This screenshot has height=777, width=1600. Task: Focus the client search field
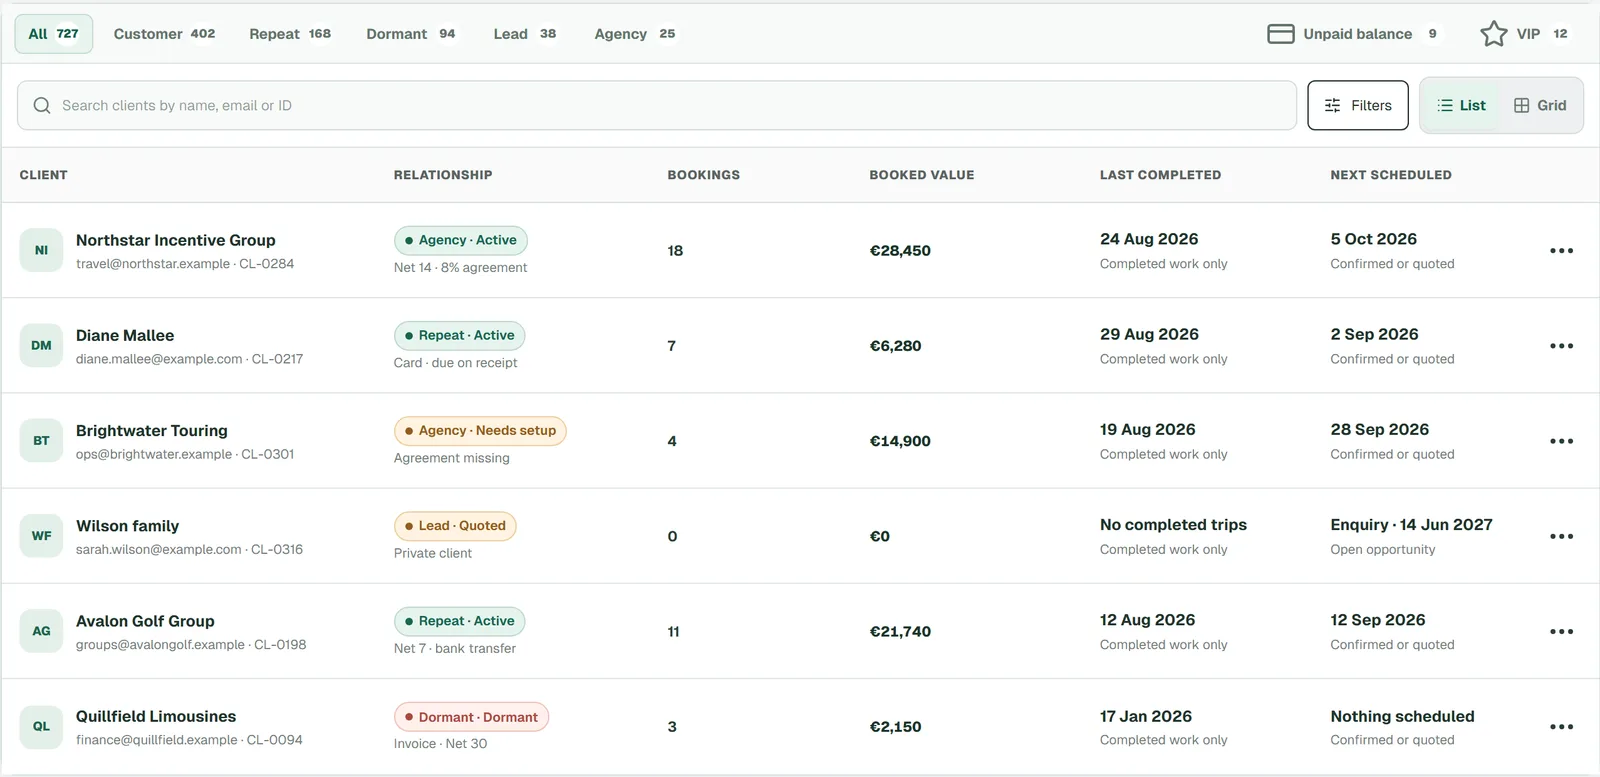click(657, 105)
